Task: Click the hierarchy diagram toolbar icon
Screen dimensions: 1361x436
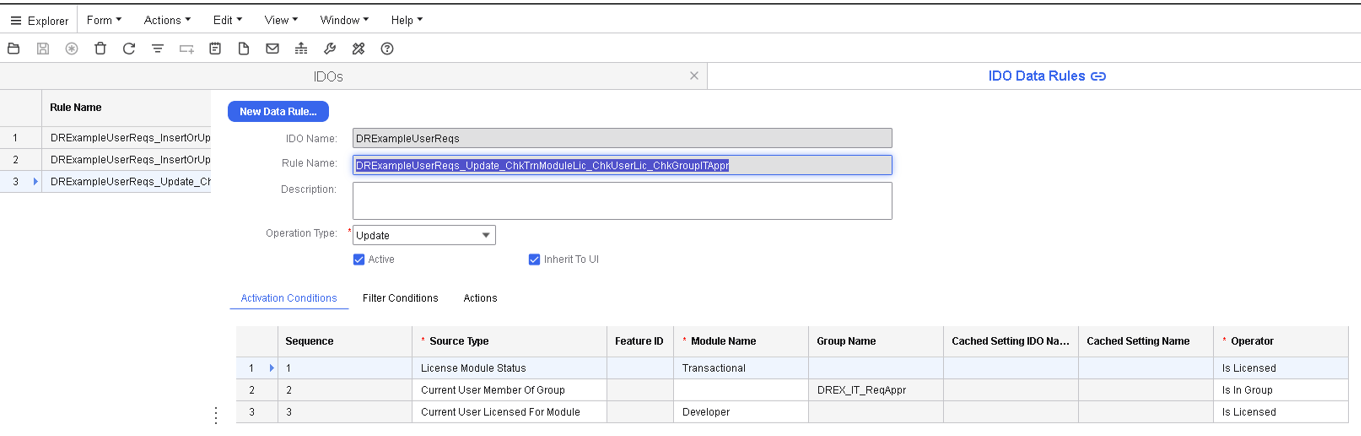Action: (x=301, y=49)
